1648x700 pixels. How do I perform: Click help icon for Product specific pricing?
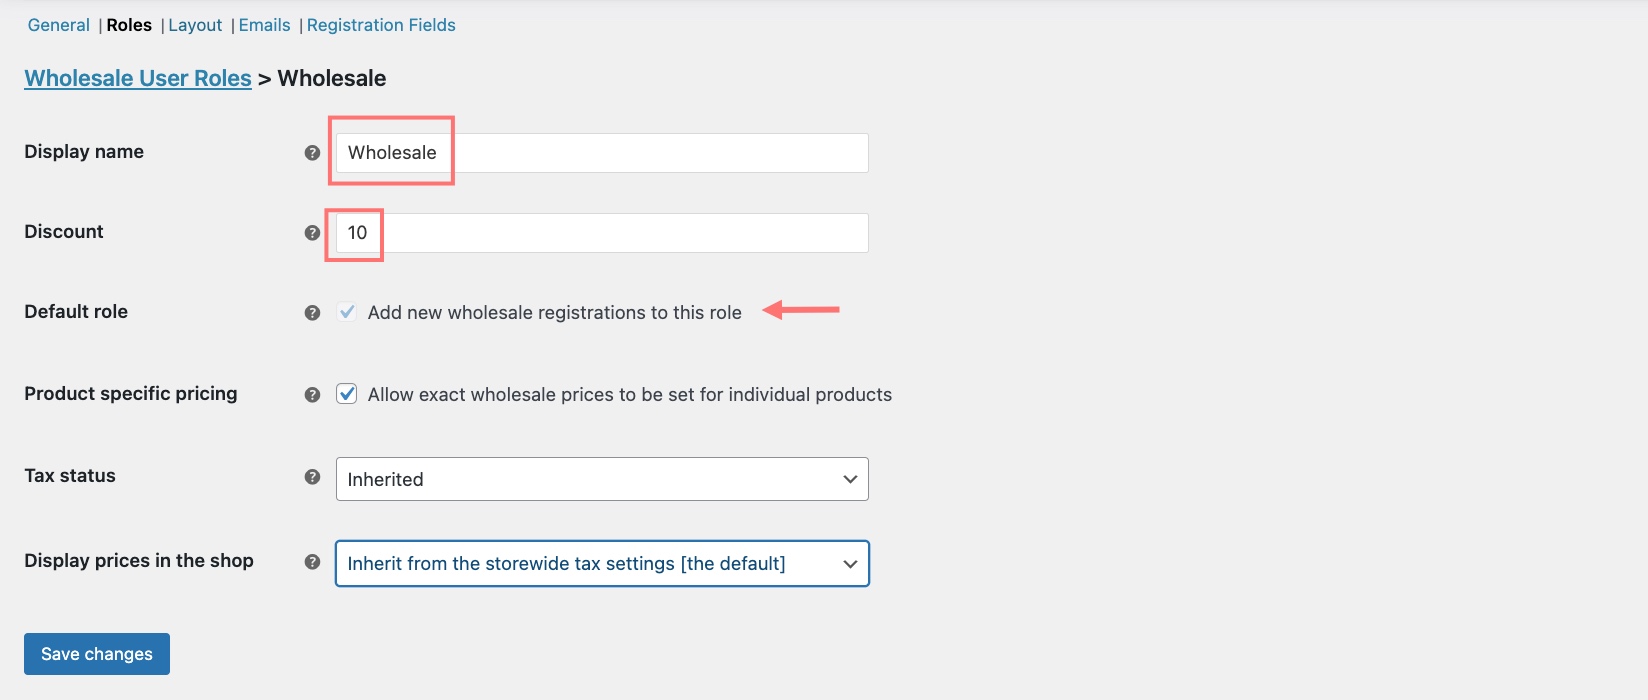(312, 395)
